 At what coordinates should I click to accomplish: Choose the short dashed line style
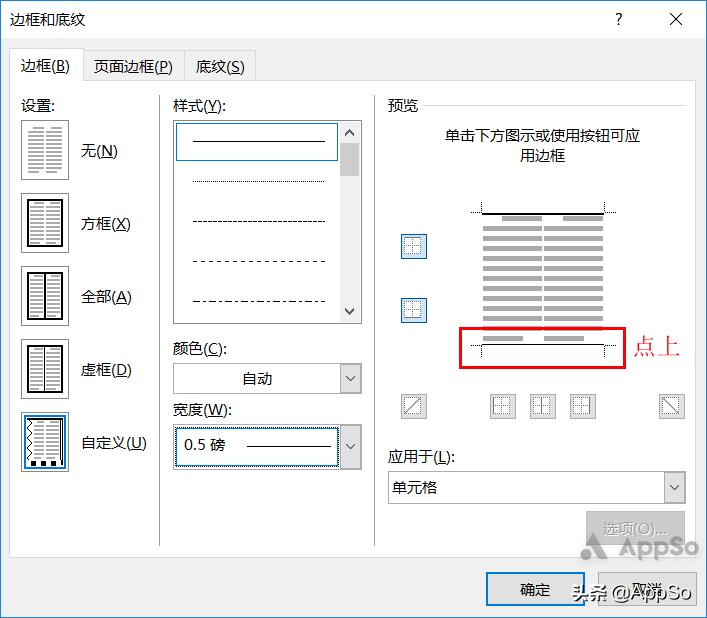[x=258, y=221]
